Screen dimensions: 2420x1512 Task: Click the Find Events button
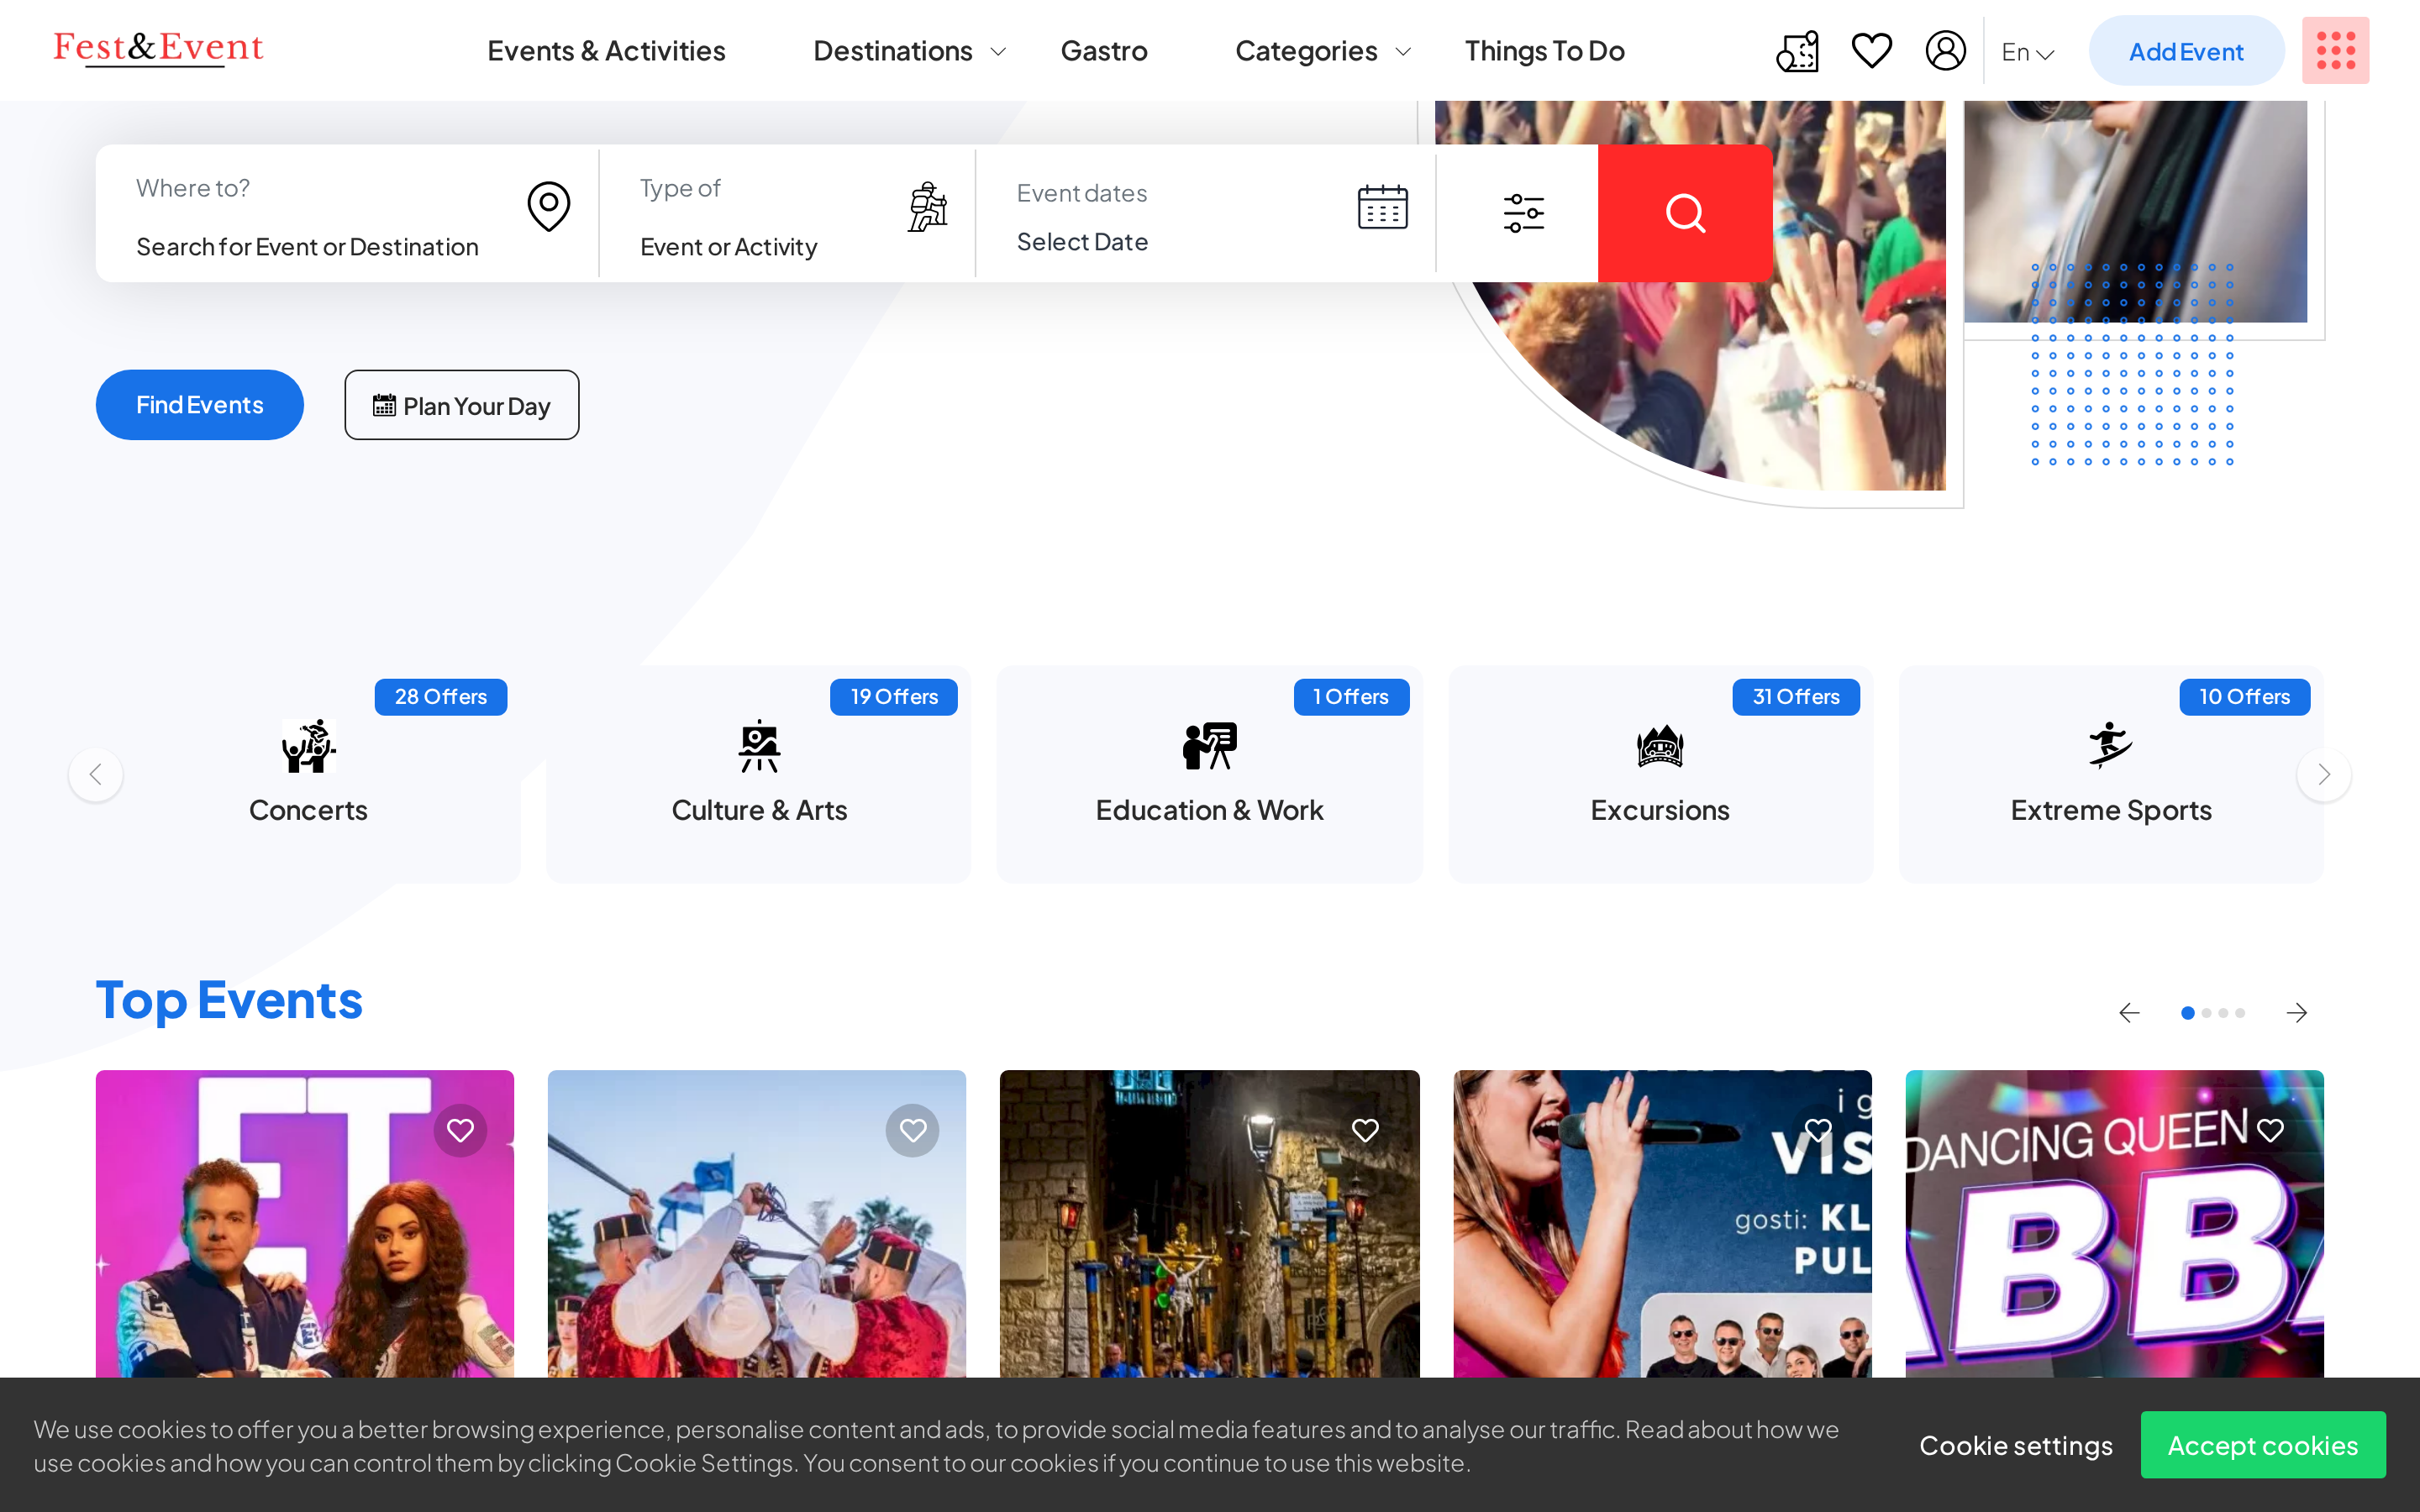click(x=200, y=405)
